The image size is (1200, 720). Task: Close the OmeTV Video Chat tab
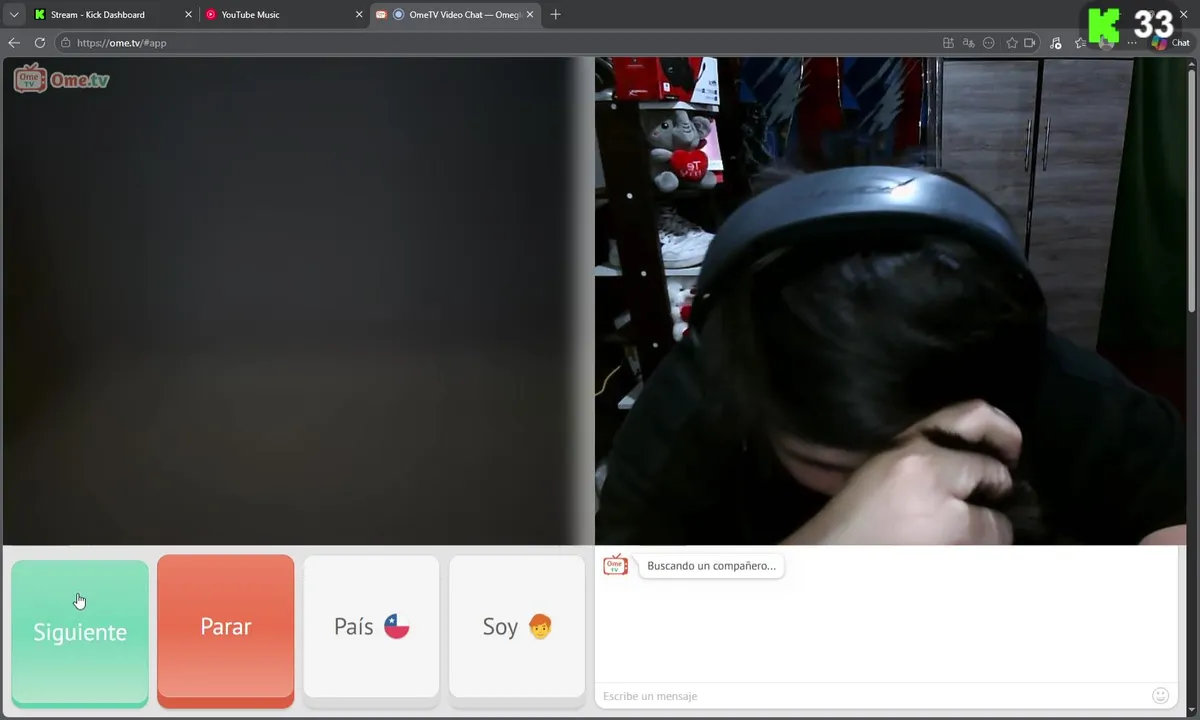point(530,15)
